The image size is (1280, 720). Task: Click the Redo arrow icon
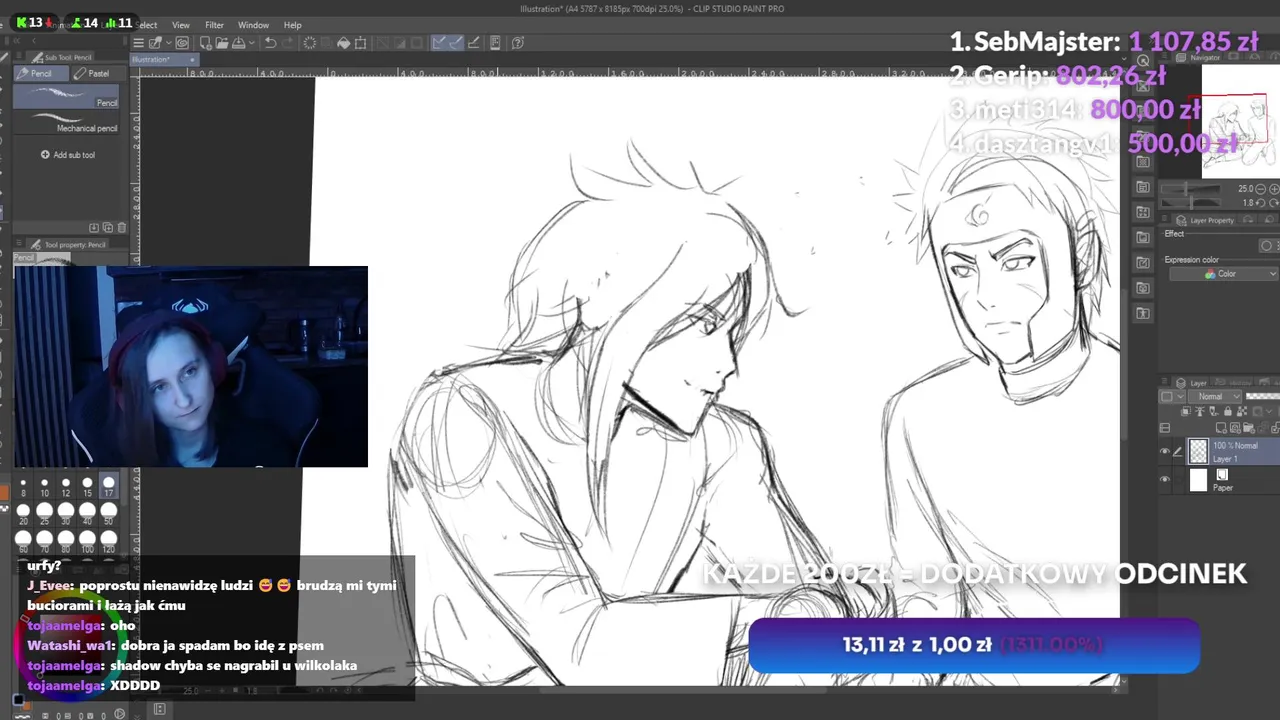pyautogui.click(x=287, y=43)
